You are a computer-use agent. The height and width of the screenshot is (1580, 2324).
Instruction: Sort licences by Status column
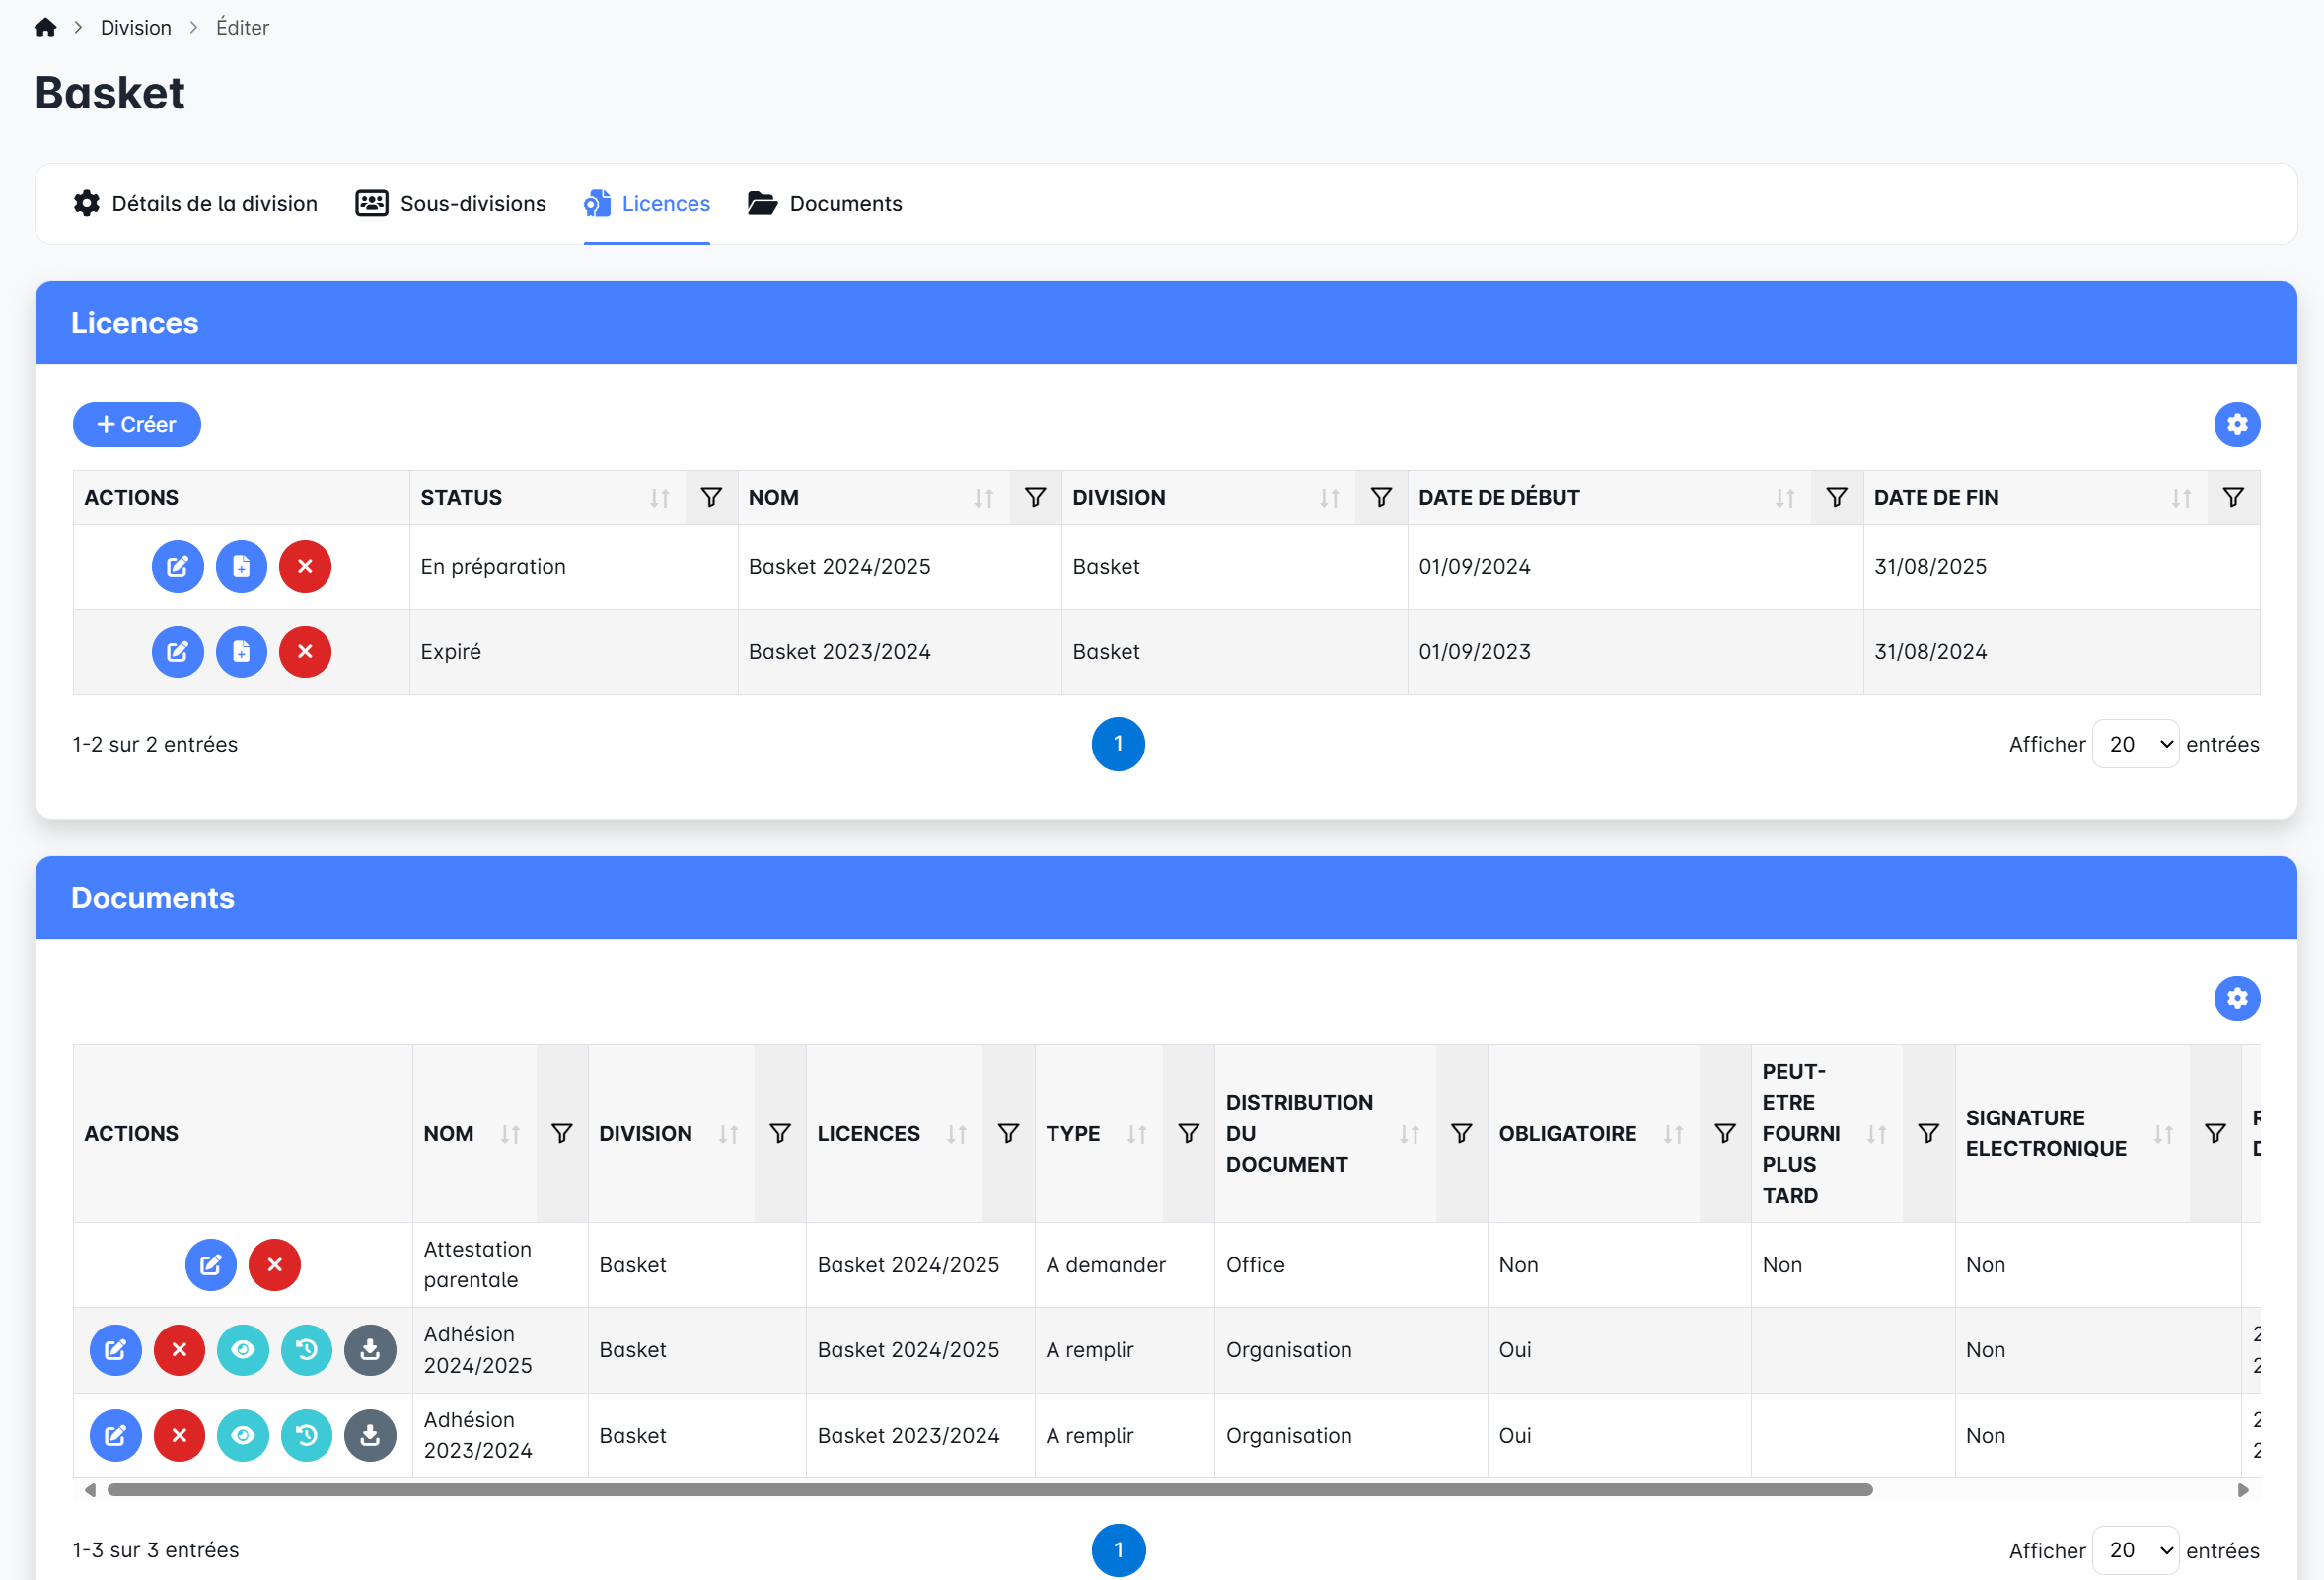(659, 498)
